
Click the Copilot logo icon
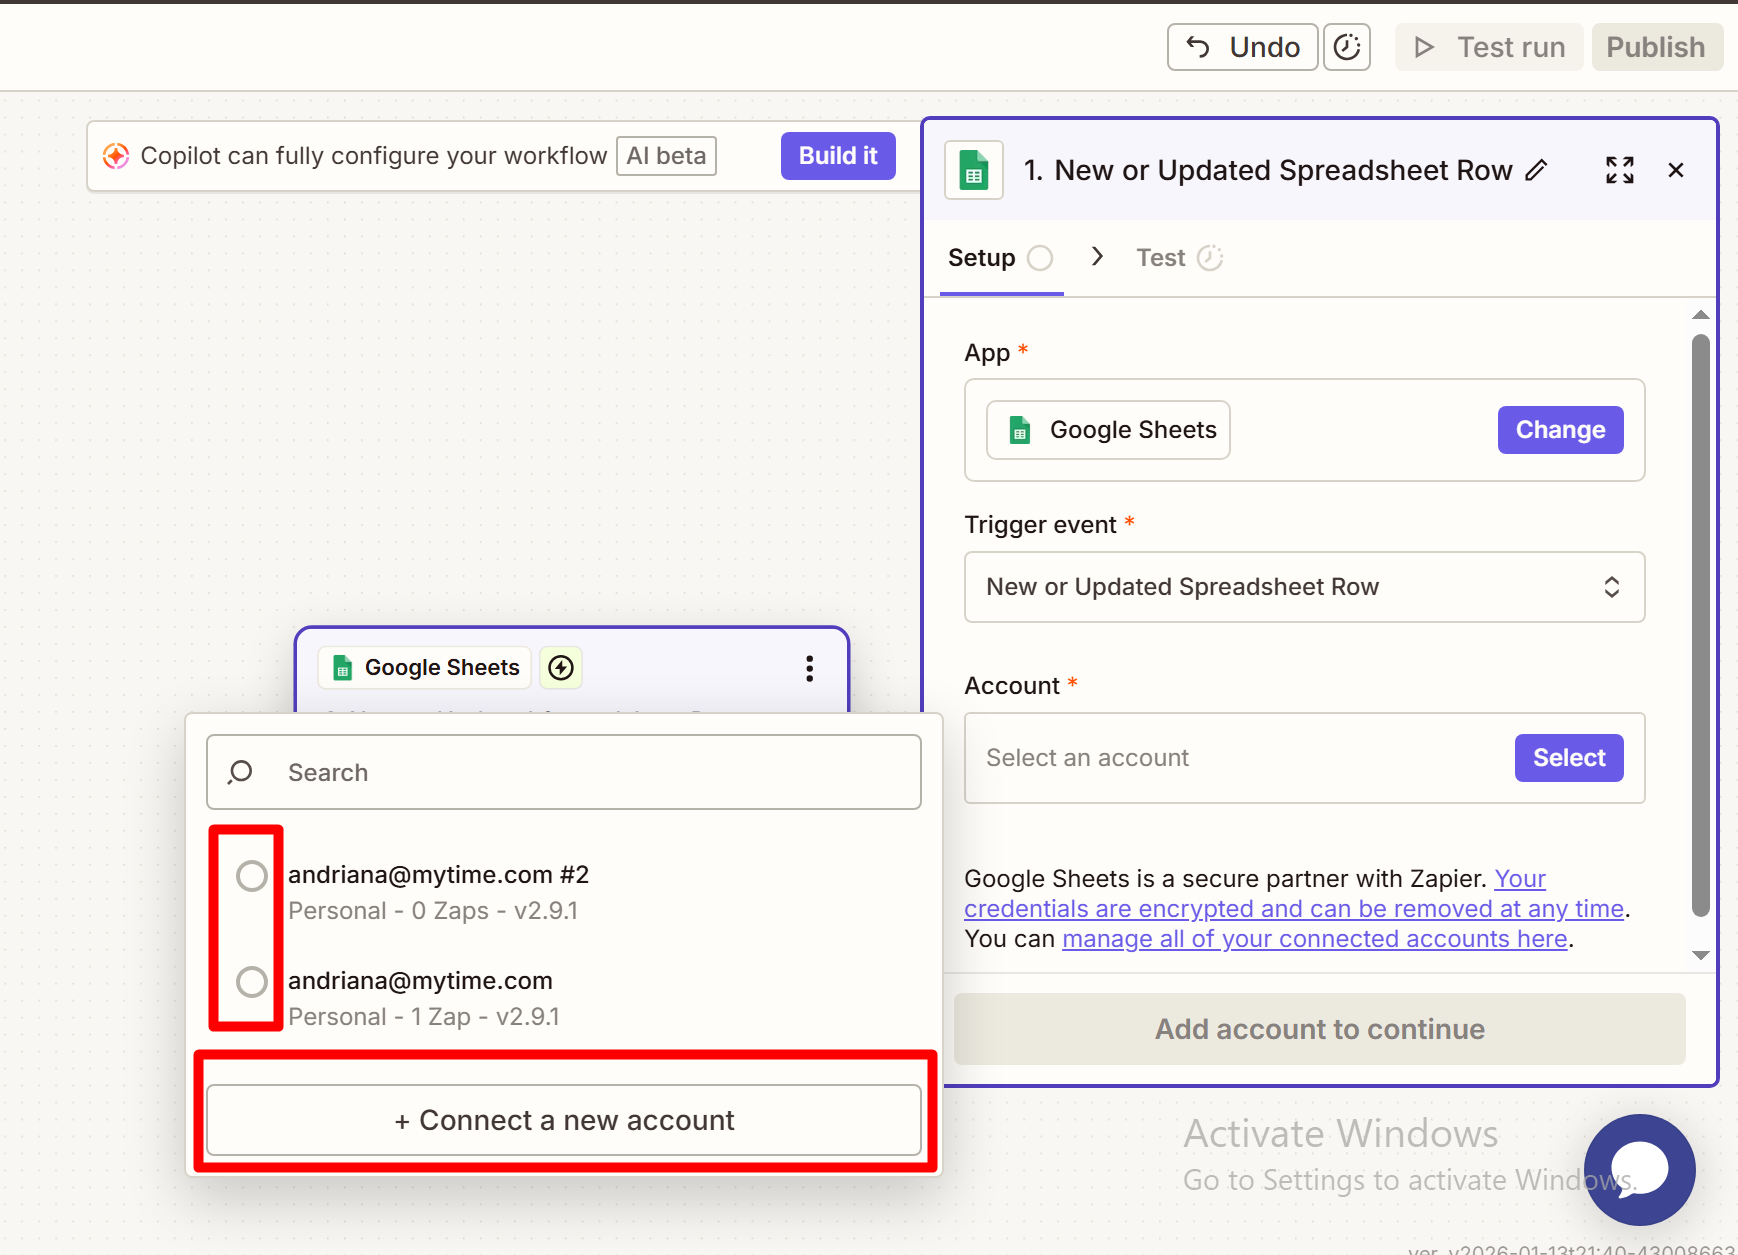[x=116, y=156]
